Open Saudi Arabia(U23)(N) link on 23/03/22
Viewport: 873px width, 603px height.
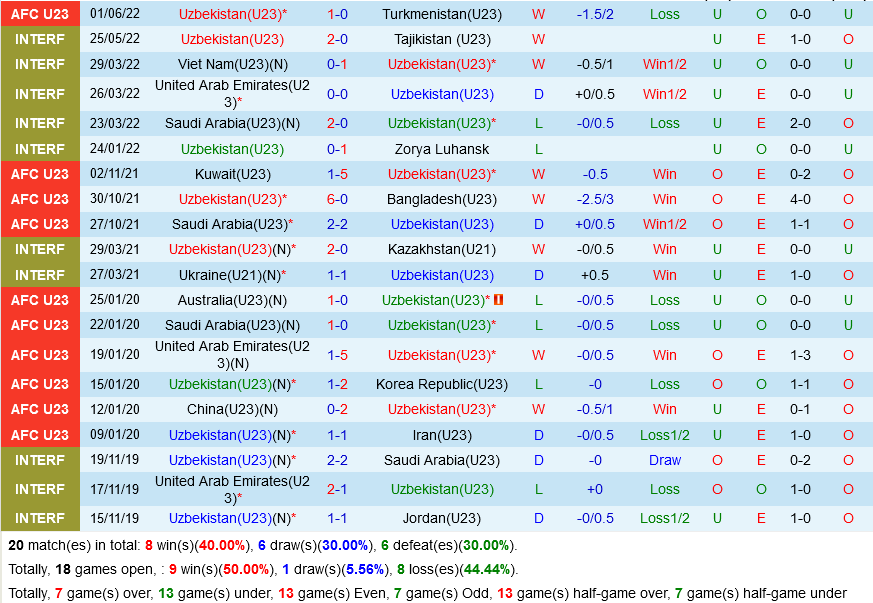pyautogui.click(x=233, y=123)
